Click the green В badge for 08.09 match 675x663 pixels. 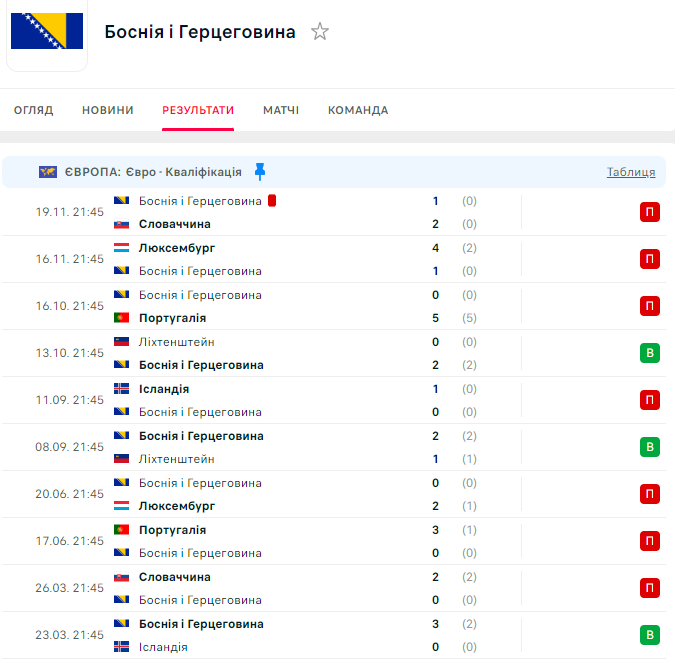[x=650, y=447]
